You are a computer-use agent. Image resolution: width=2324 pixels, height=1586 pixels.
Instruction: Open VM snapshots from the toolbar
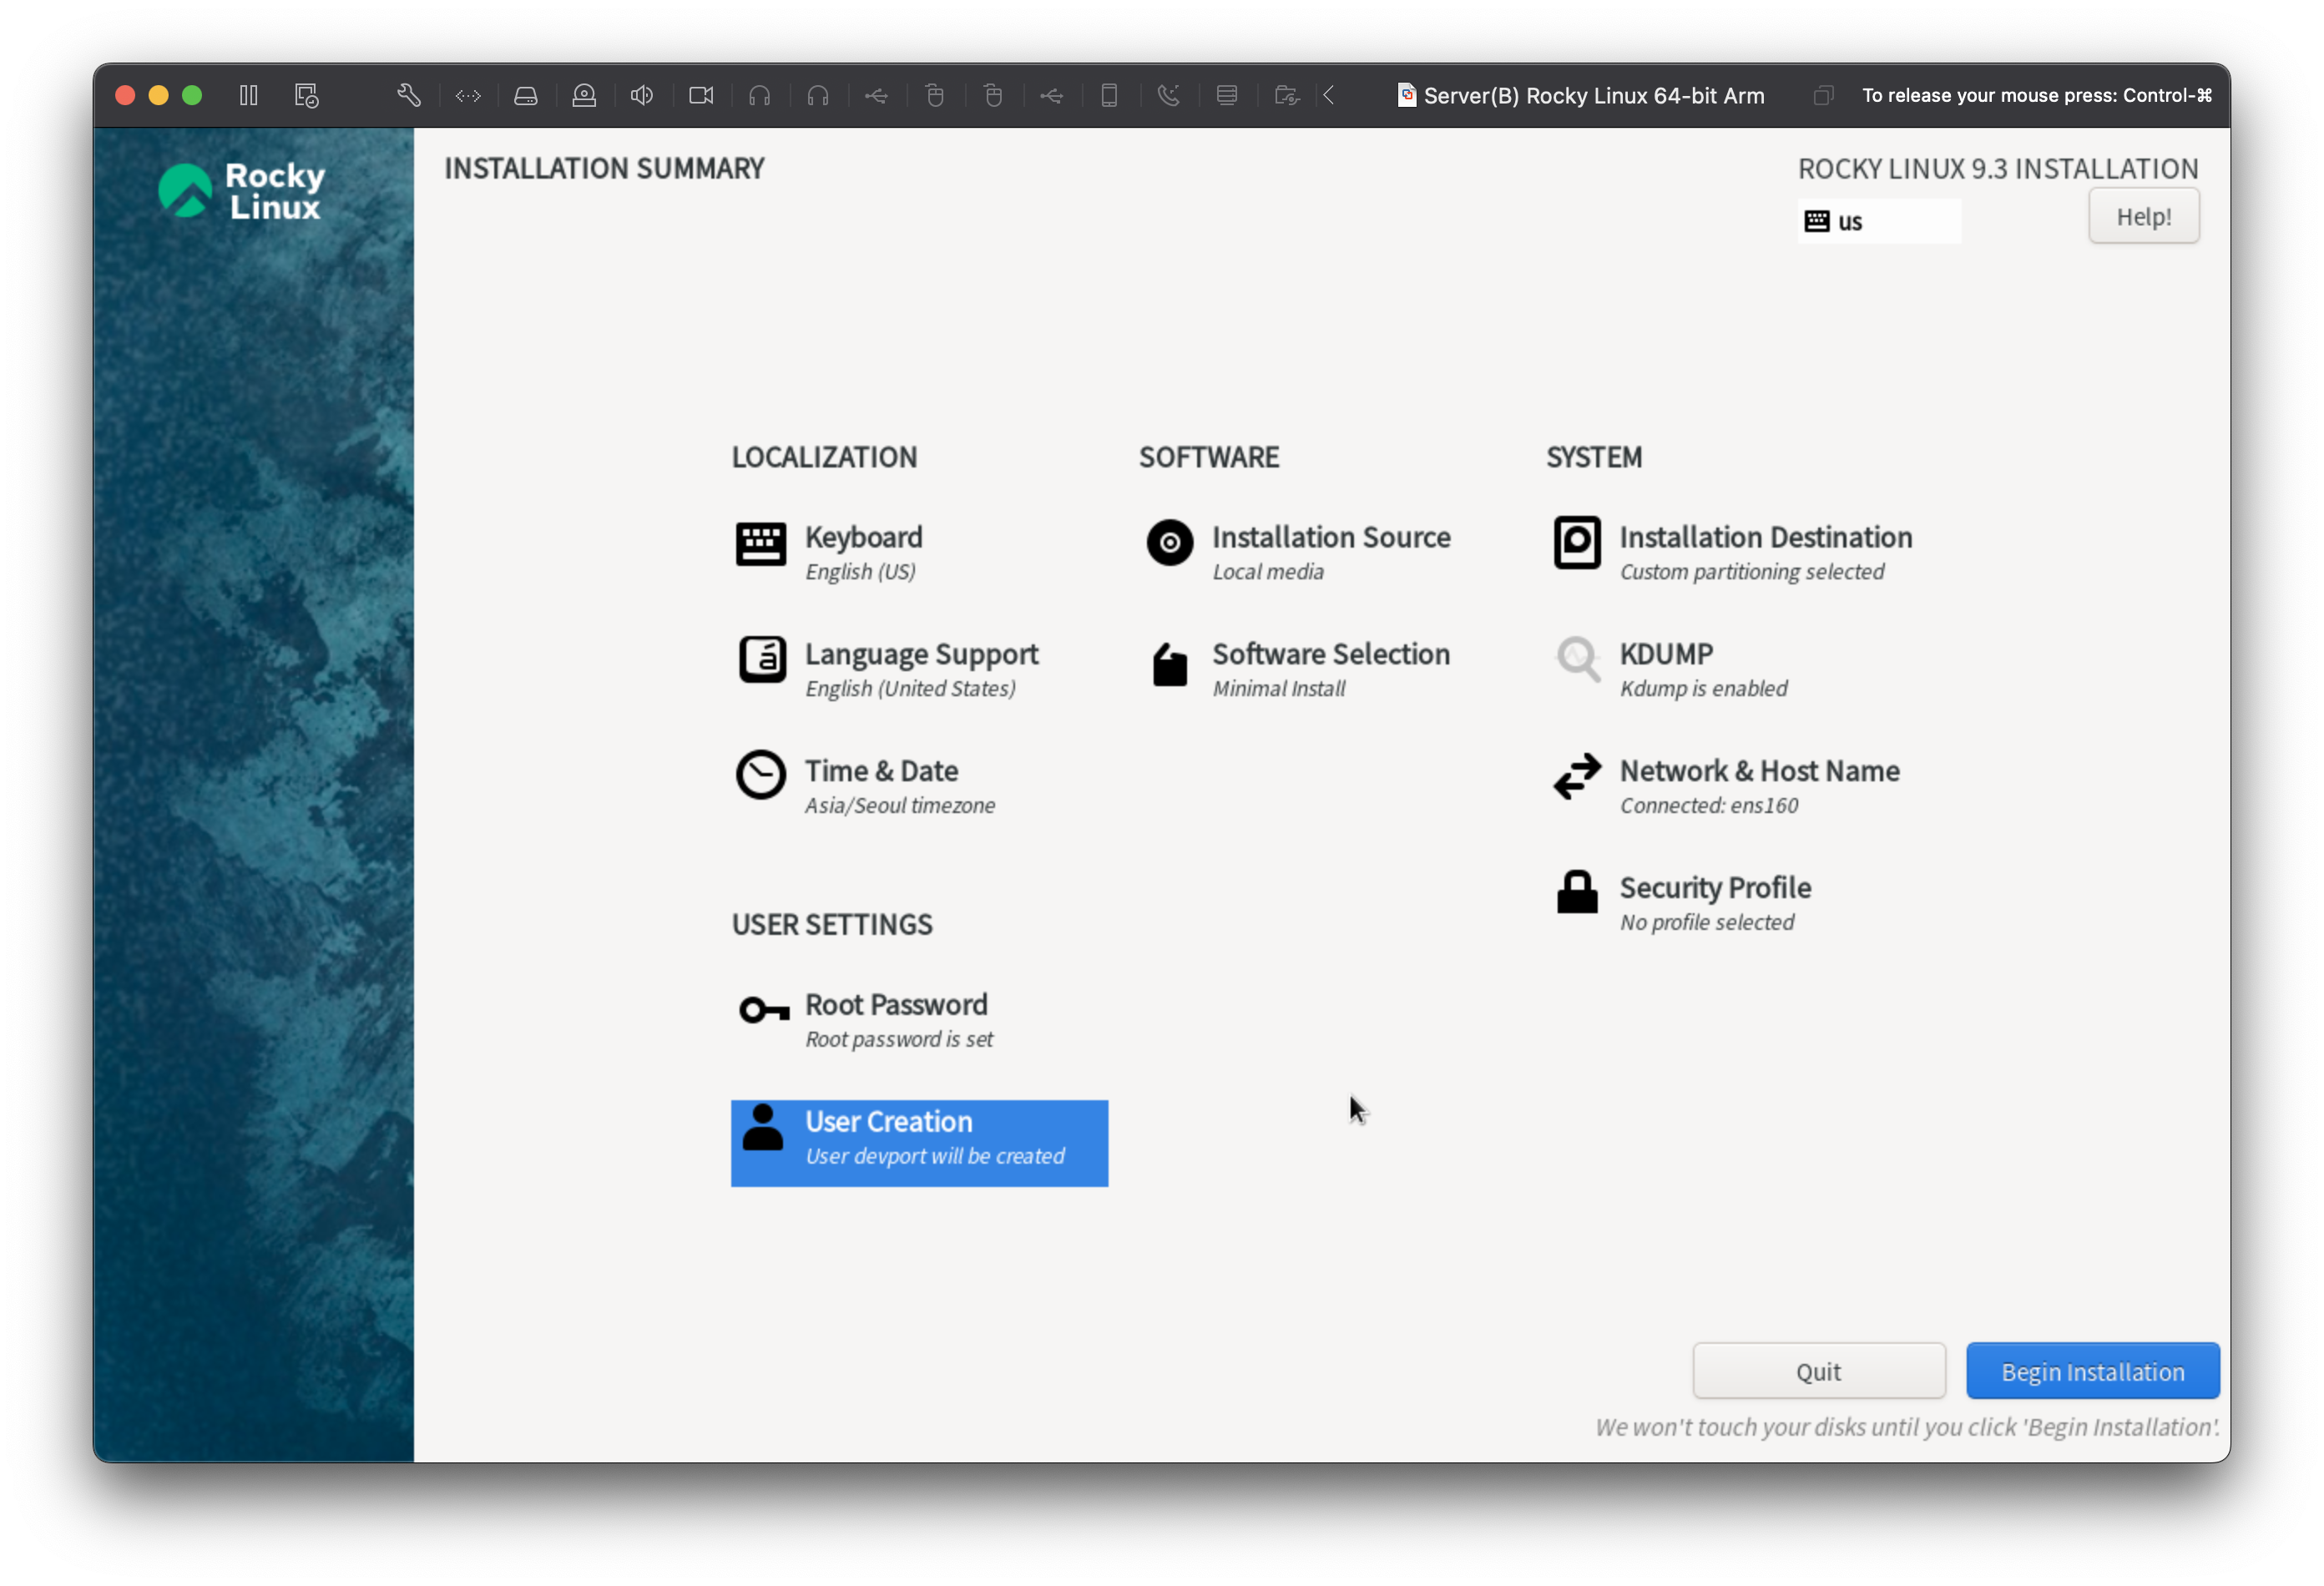(306, 95)
